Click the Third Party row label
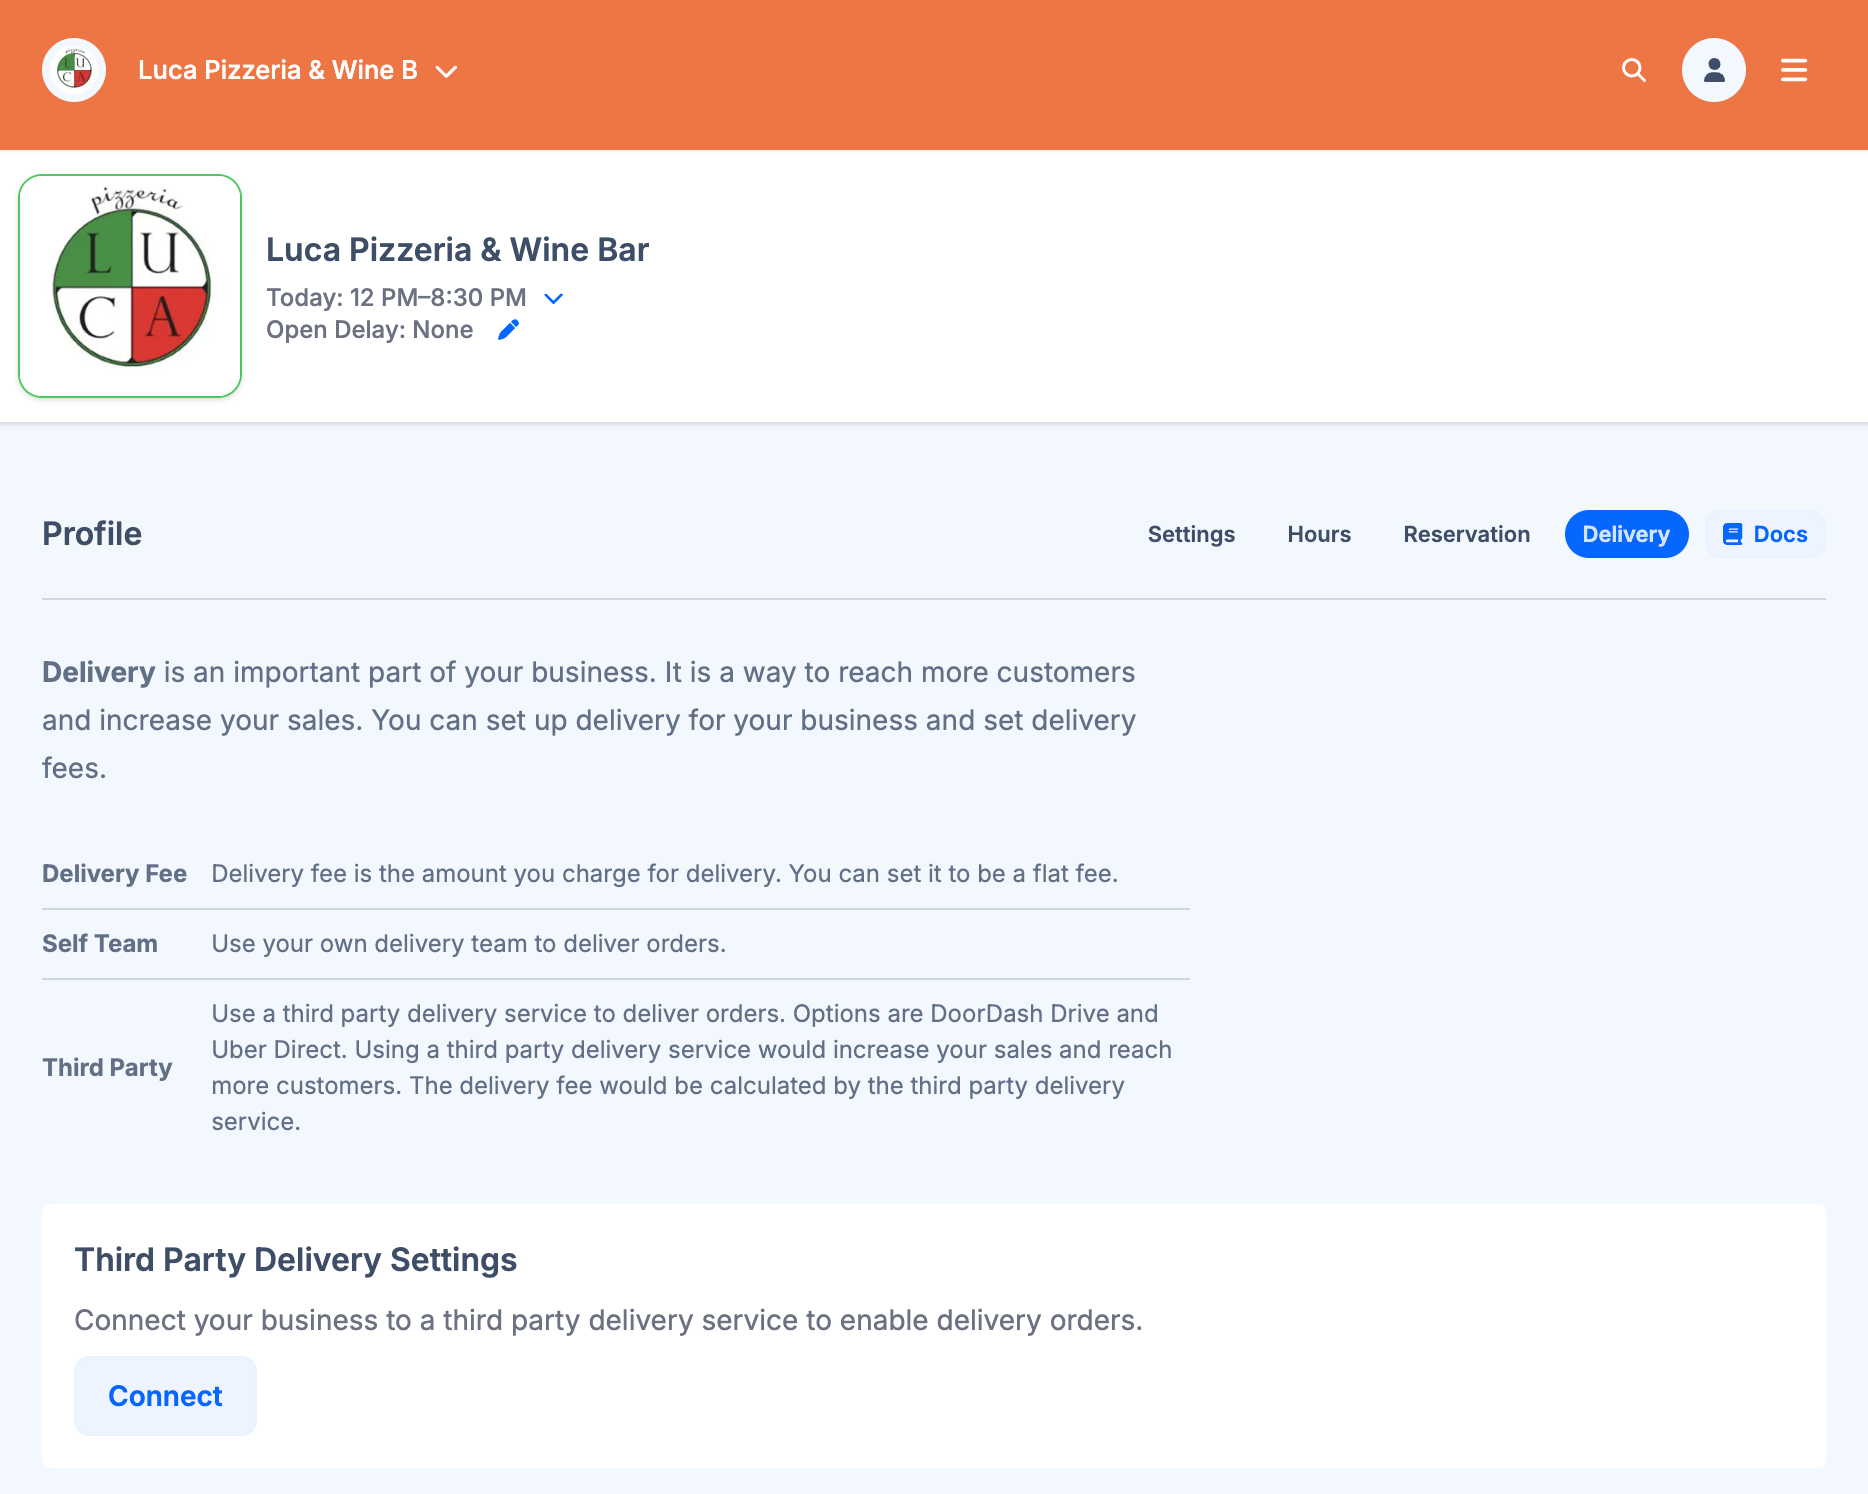1868x1494 pixels. tap(107, 1068)
